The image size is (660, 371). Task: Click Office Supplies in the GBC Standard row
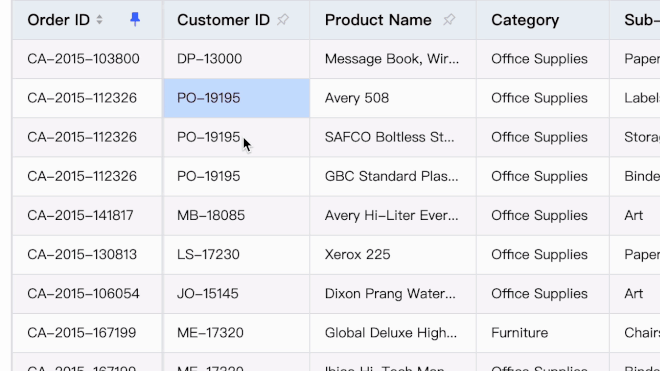pos(543,176)
